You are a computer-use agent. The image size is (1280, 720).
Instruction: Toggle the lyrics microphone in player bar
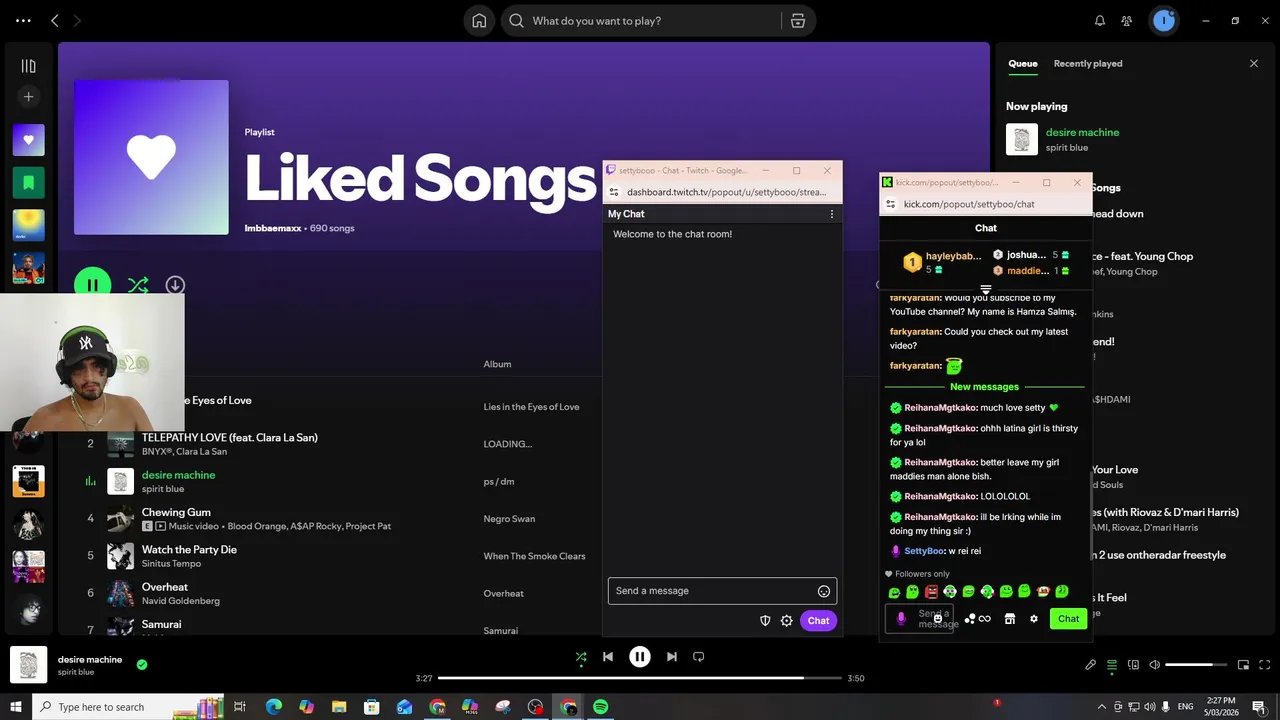[1091, 665]
